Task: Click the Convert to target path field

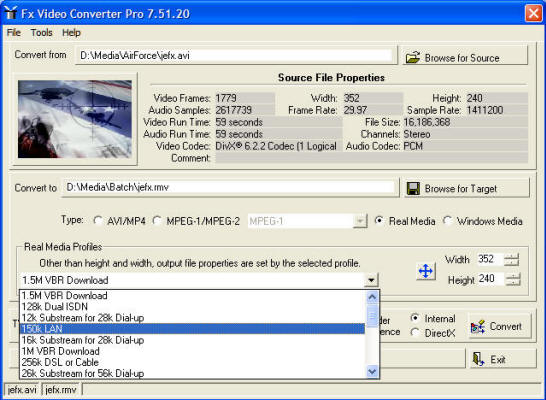Action: pyautogui.click(x=230, y=187)
